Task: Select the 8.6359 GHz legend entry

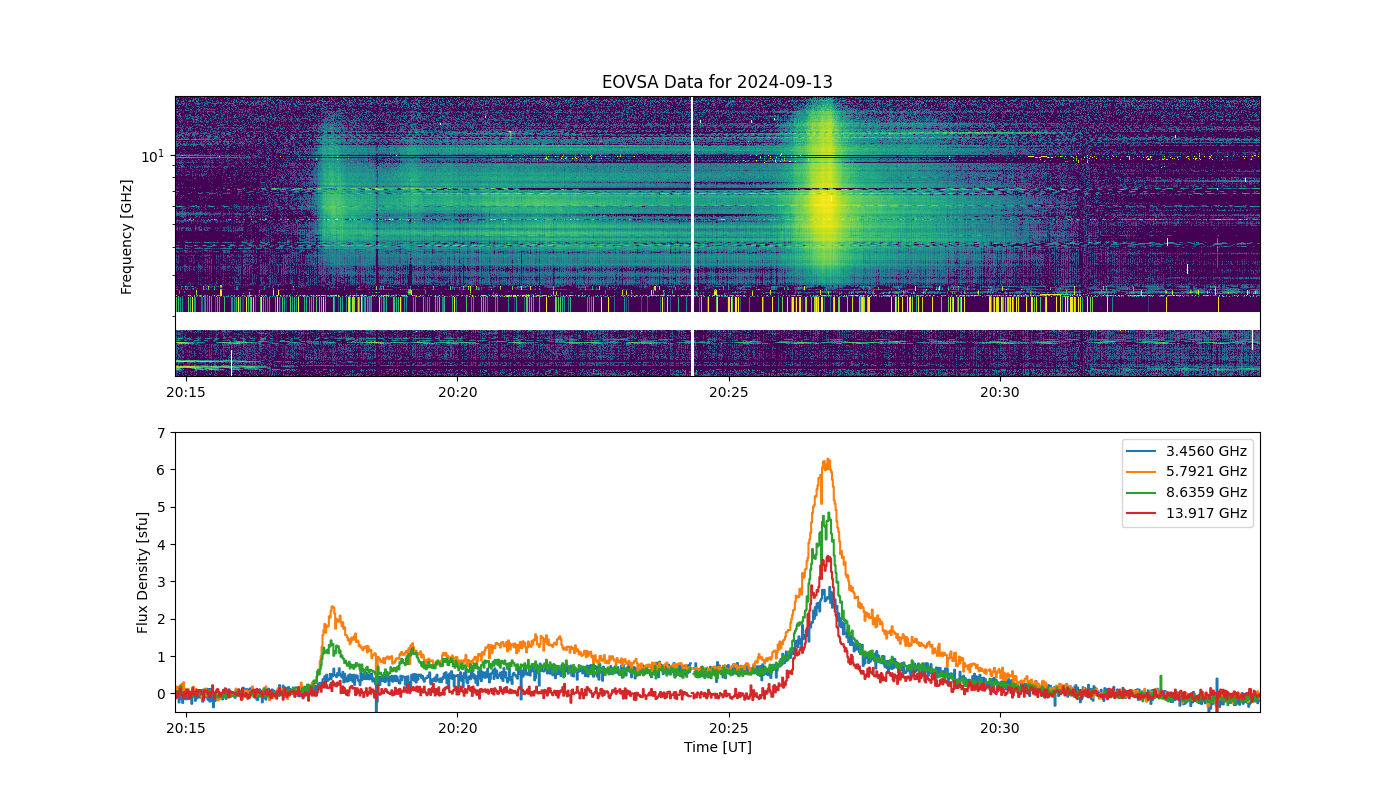Action: (x=1187, y=493)
